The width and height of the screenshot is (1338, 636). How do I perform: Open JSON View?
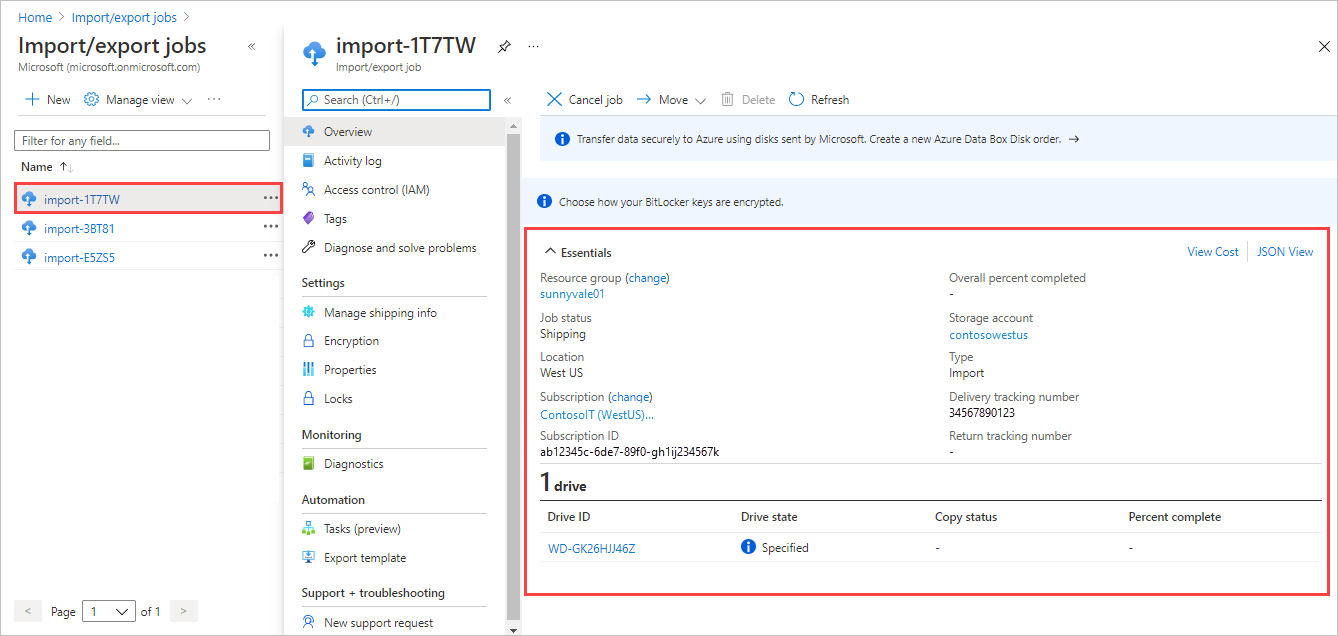pyautogui.click(x=1286, y=252)
